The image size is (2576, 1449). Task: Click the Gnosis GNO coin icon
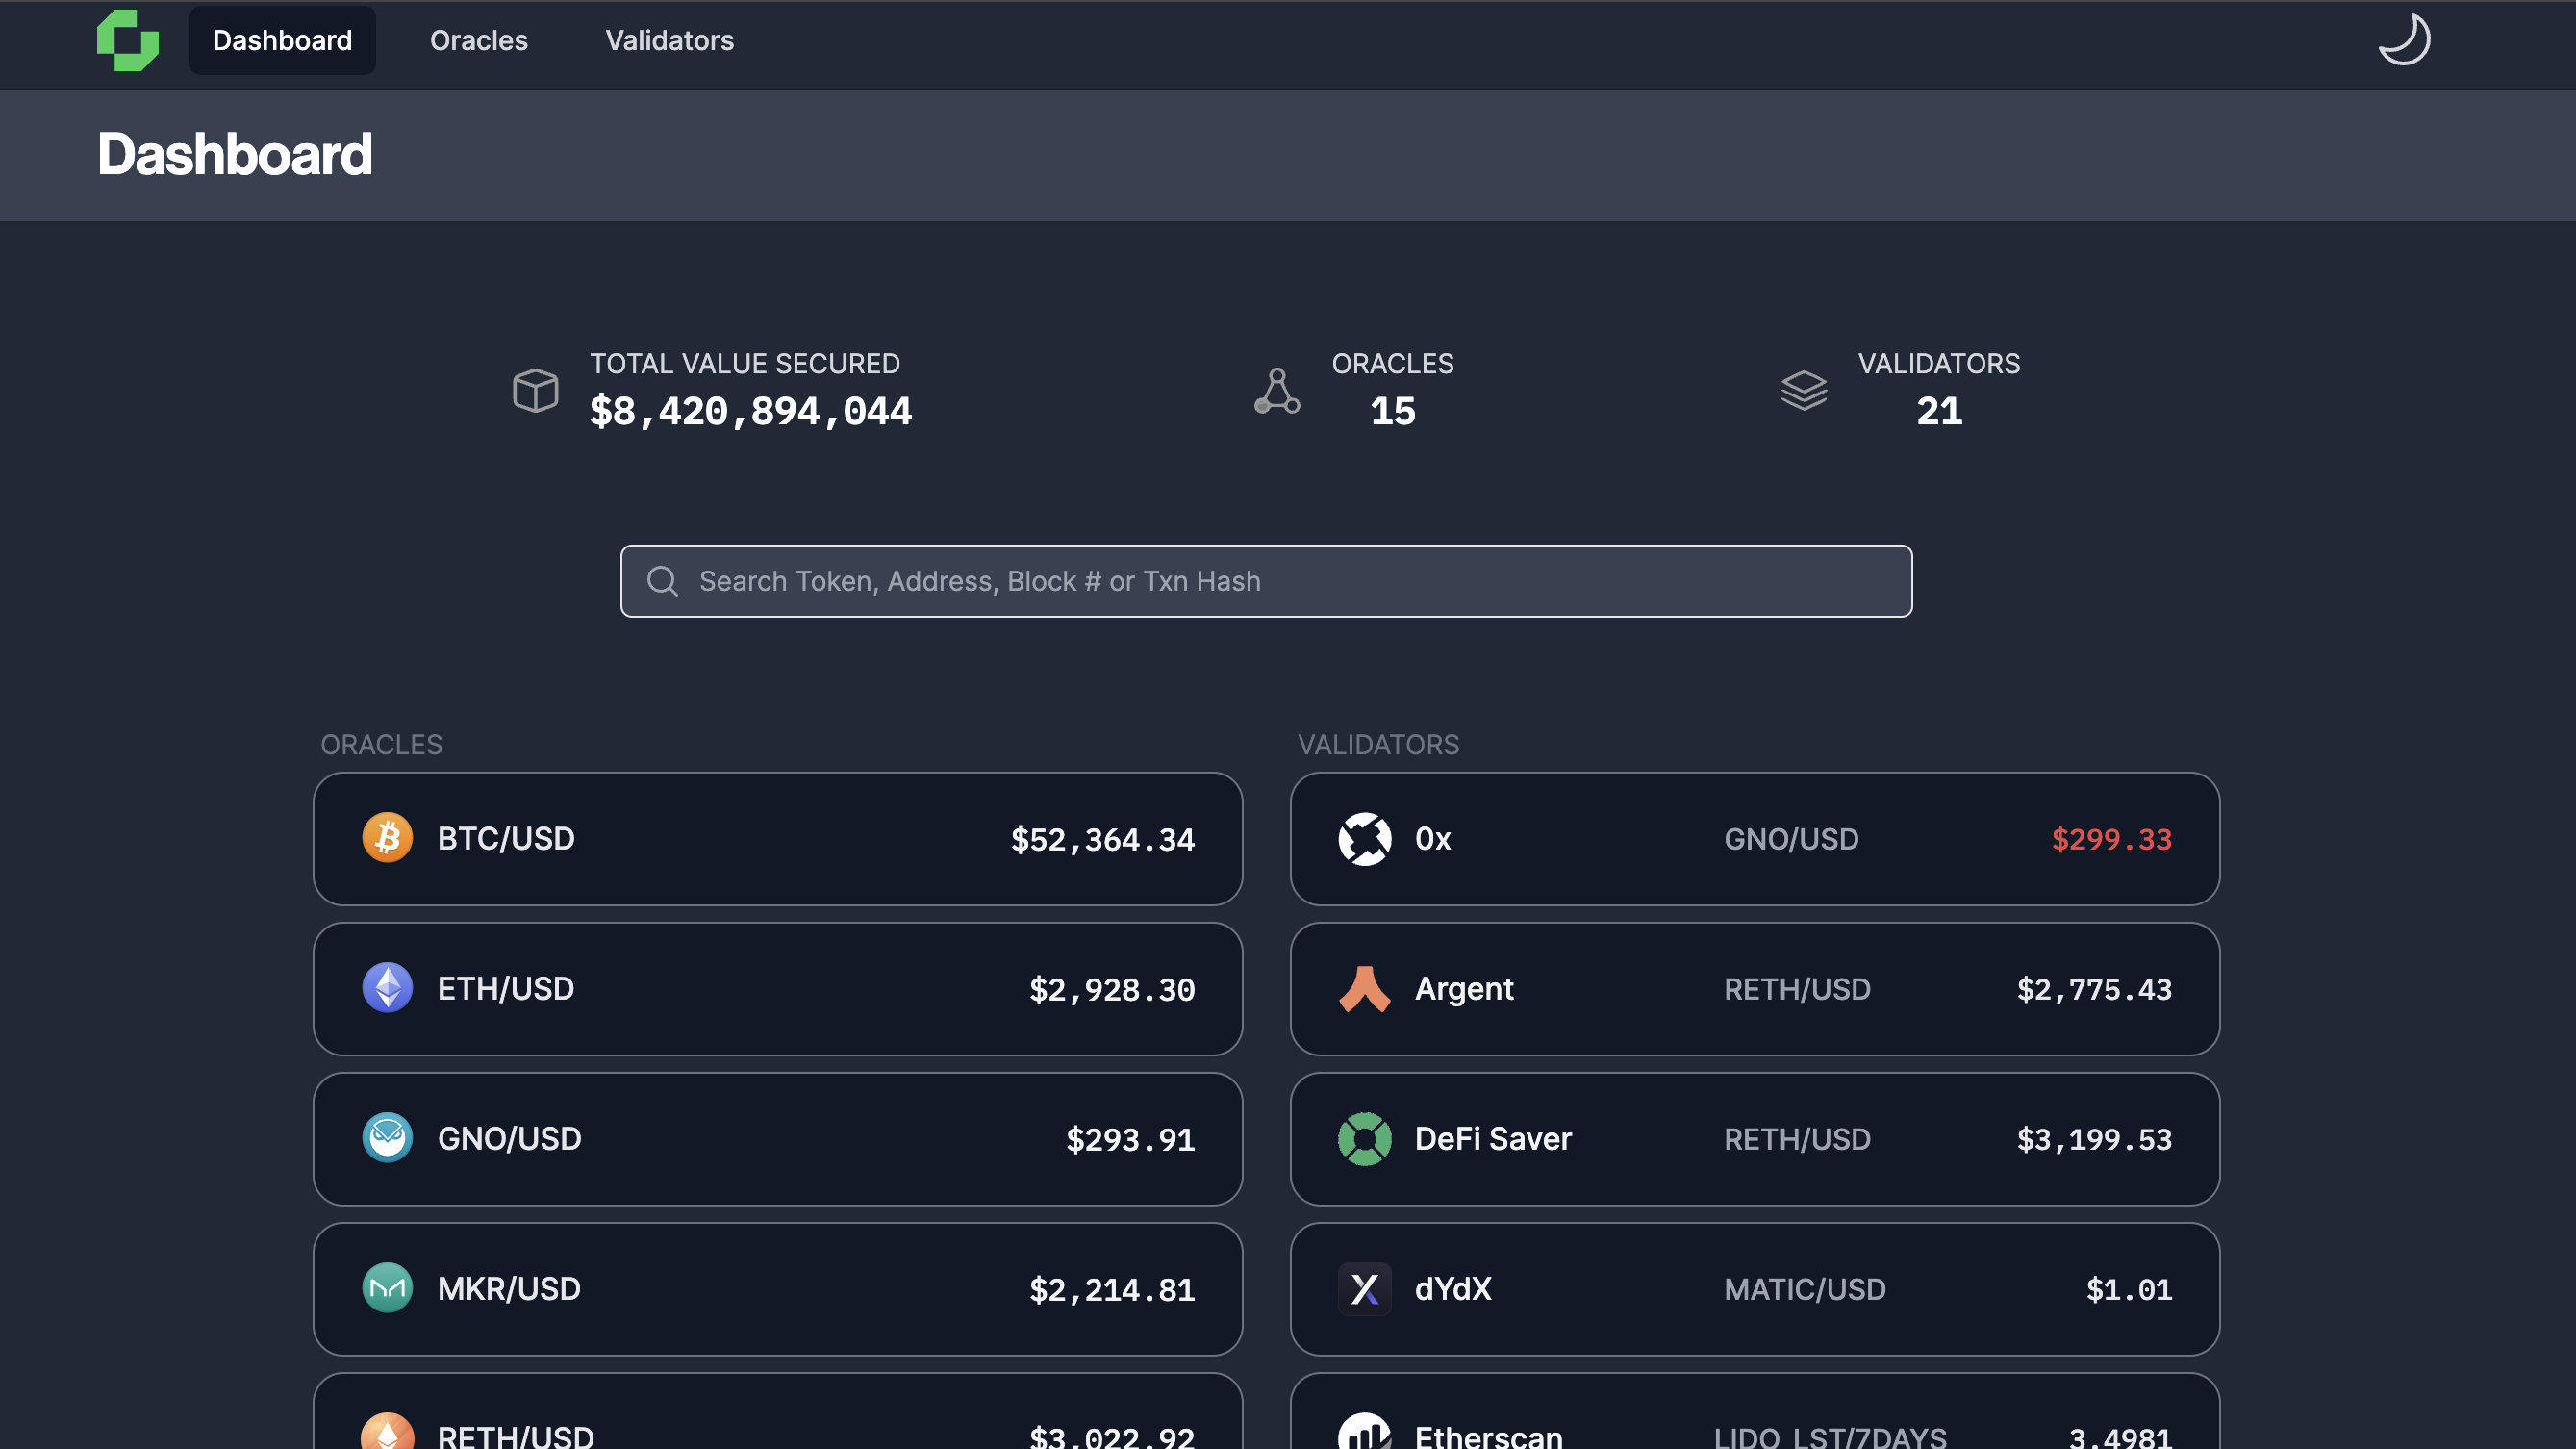click(387, 1138)
